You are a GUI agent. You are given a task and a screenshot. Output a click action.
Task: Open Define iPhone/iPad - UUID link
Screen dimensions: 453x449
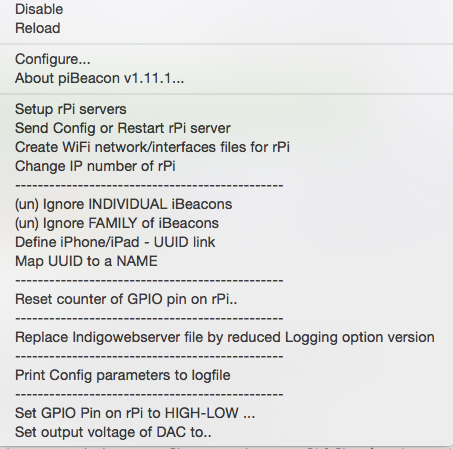pos(115,242)
